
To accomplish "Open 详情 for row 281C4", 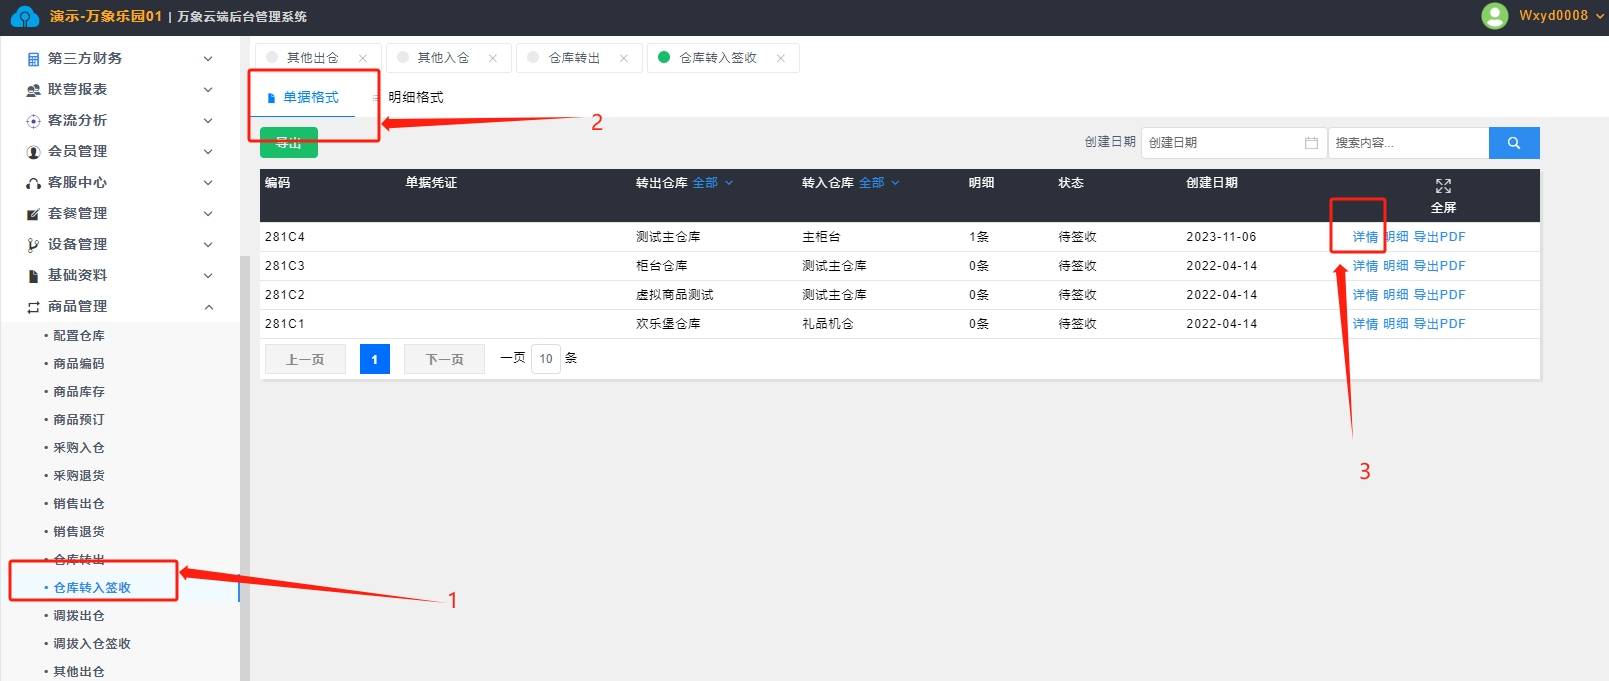I will click(x=1365, y=237).
